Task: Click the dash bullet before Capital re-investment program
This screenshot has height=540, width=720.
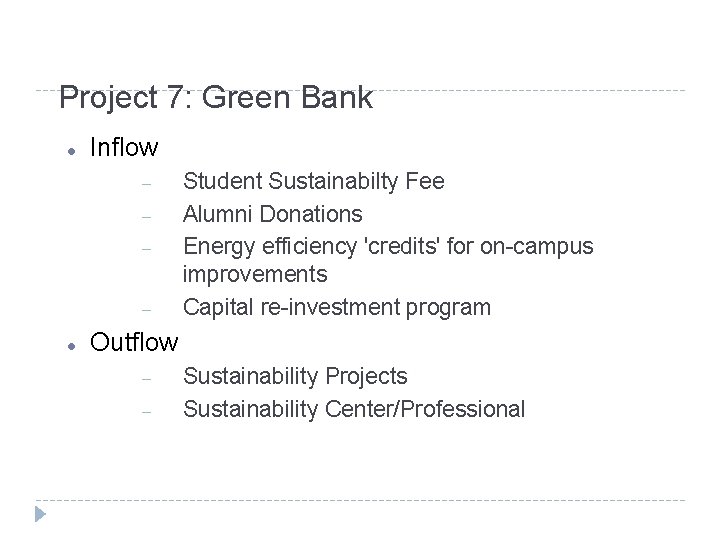Action: point(146,309)
